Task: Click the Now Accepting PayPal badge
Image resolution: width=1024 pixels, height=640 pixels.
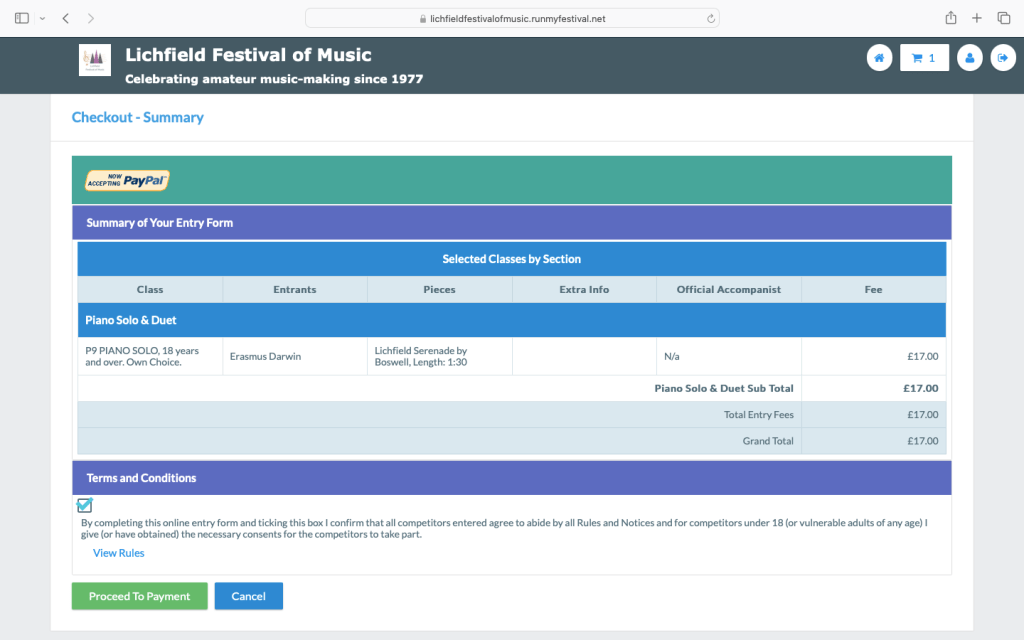Action: [x=127, y=180]
